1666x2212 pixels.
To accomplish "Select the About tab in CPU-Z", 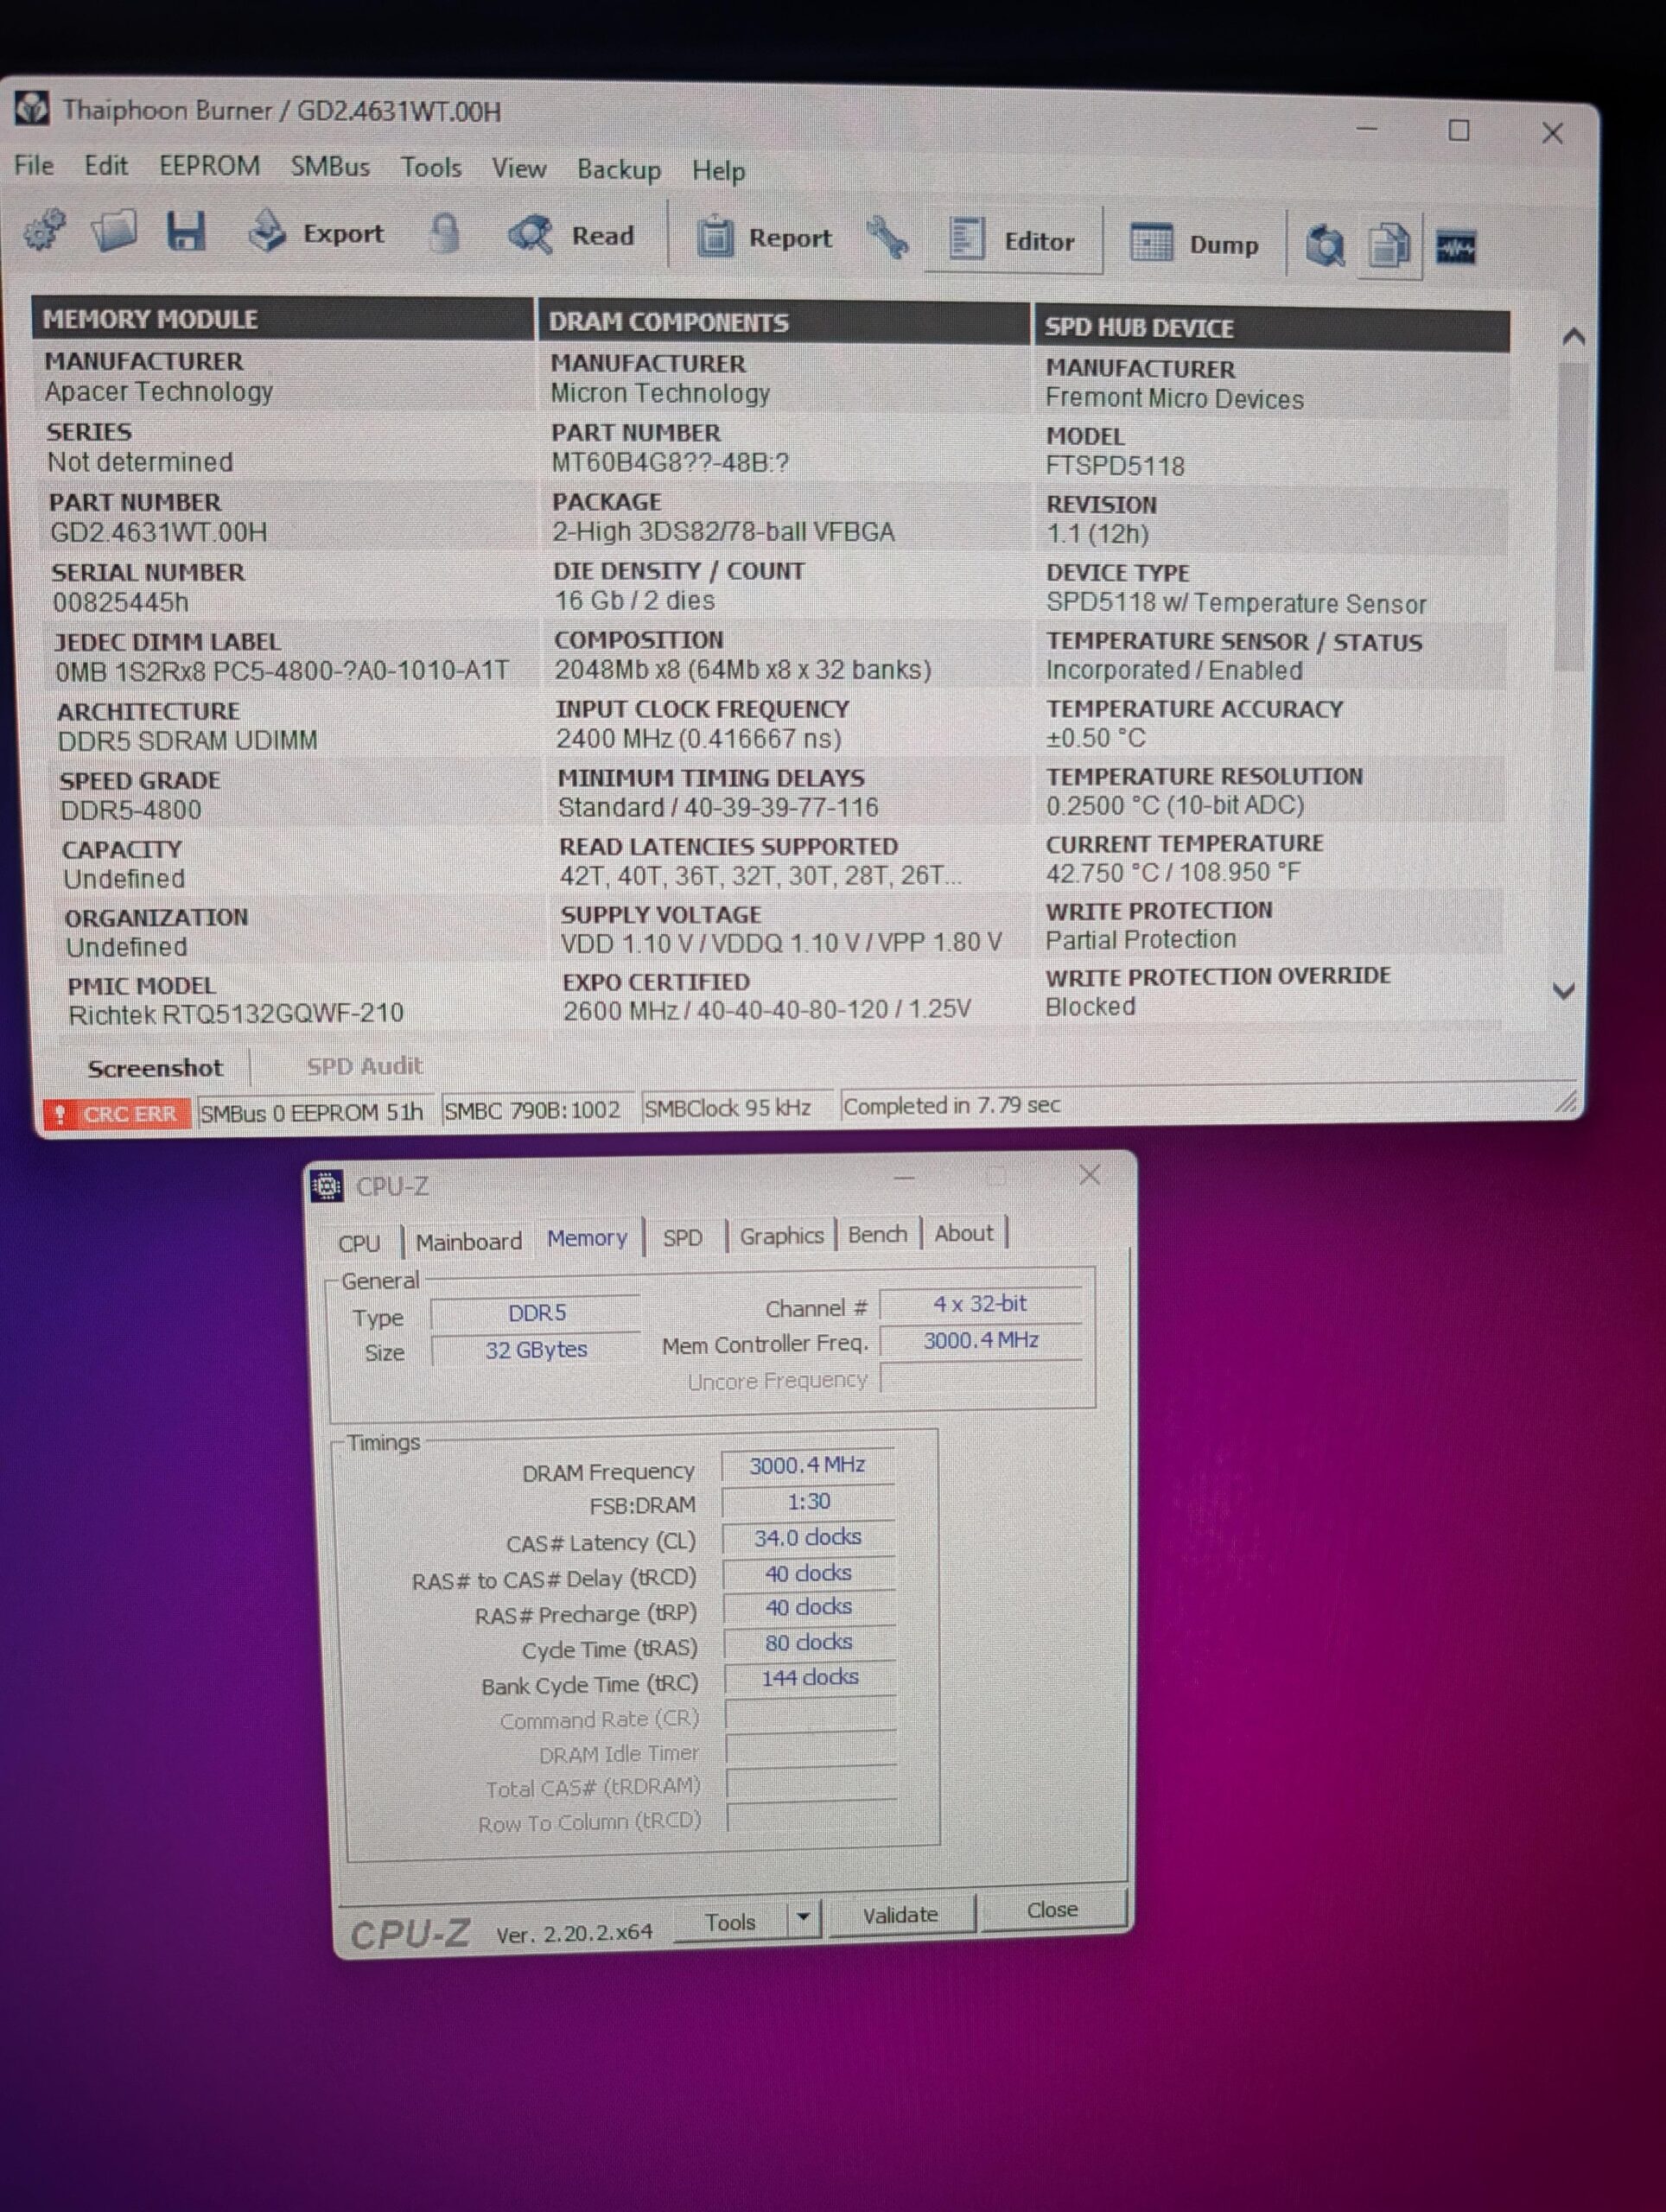I will point(964,1234).
